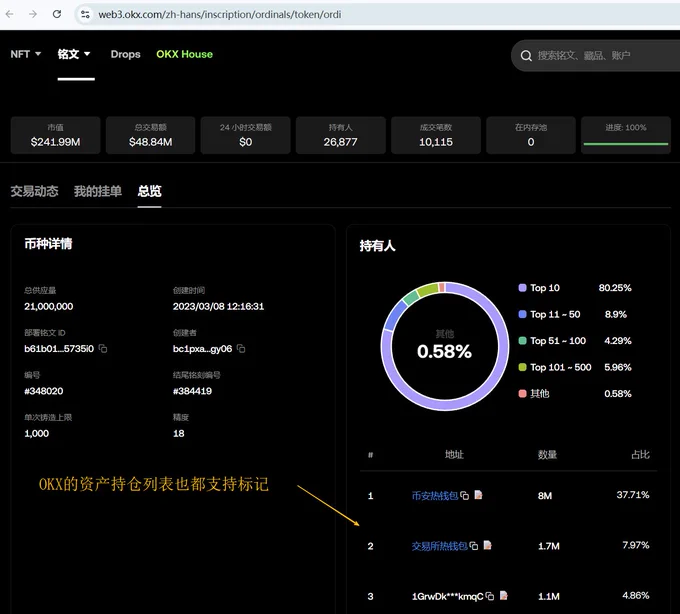The width and height of the screenshot is (680, 614).
Task: Click 1.7M quantity in row 2
Action: point(549,546)
